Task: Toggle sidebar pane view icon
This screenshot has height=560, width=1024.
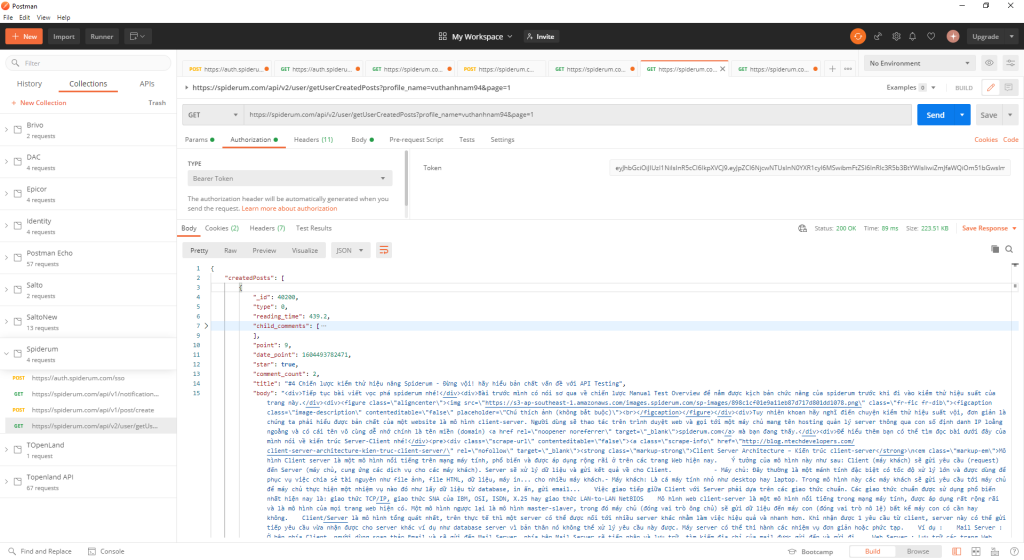Action: (956, 552)
